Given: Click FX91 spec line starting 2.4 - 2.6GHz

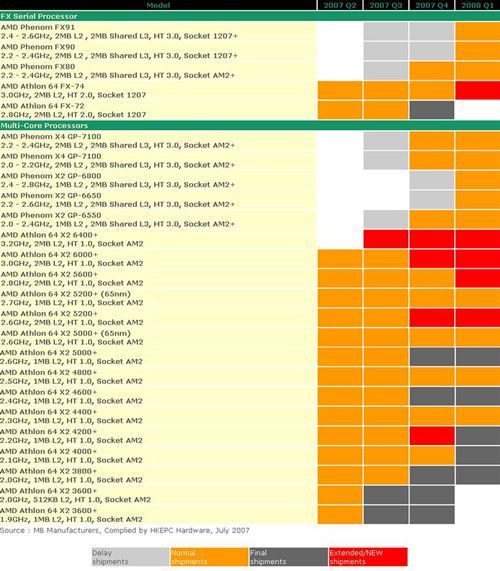Looking at the screenshot, I should point(119,36).
